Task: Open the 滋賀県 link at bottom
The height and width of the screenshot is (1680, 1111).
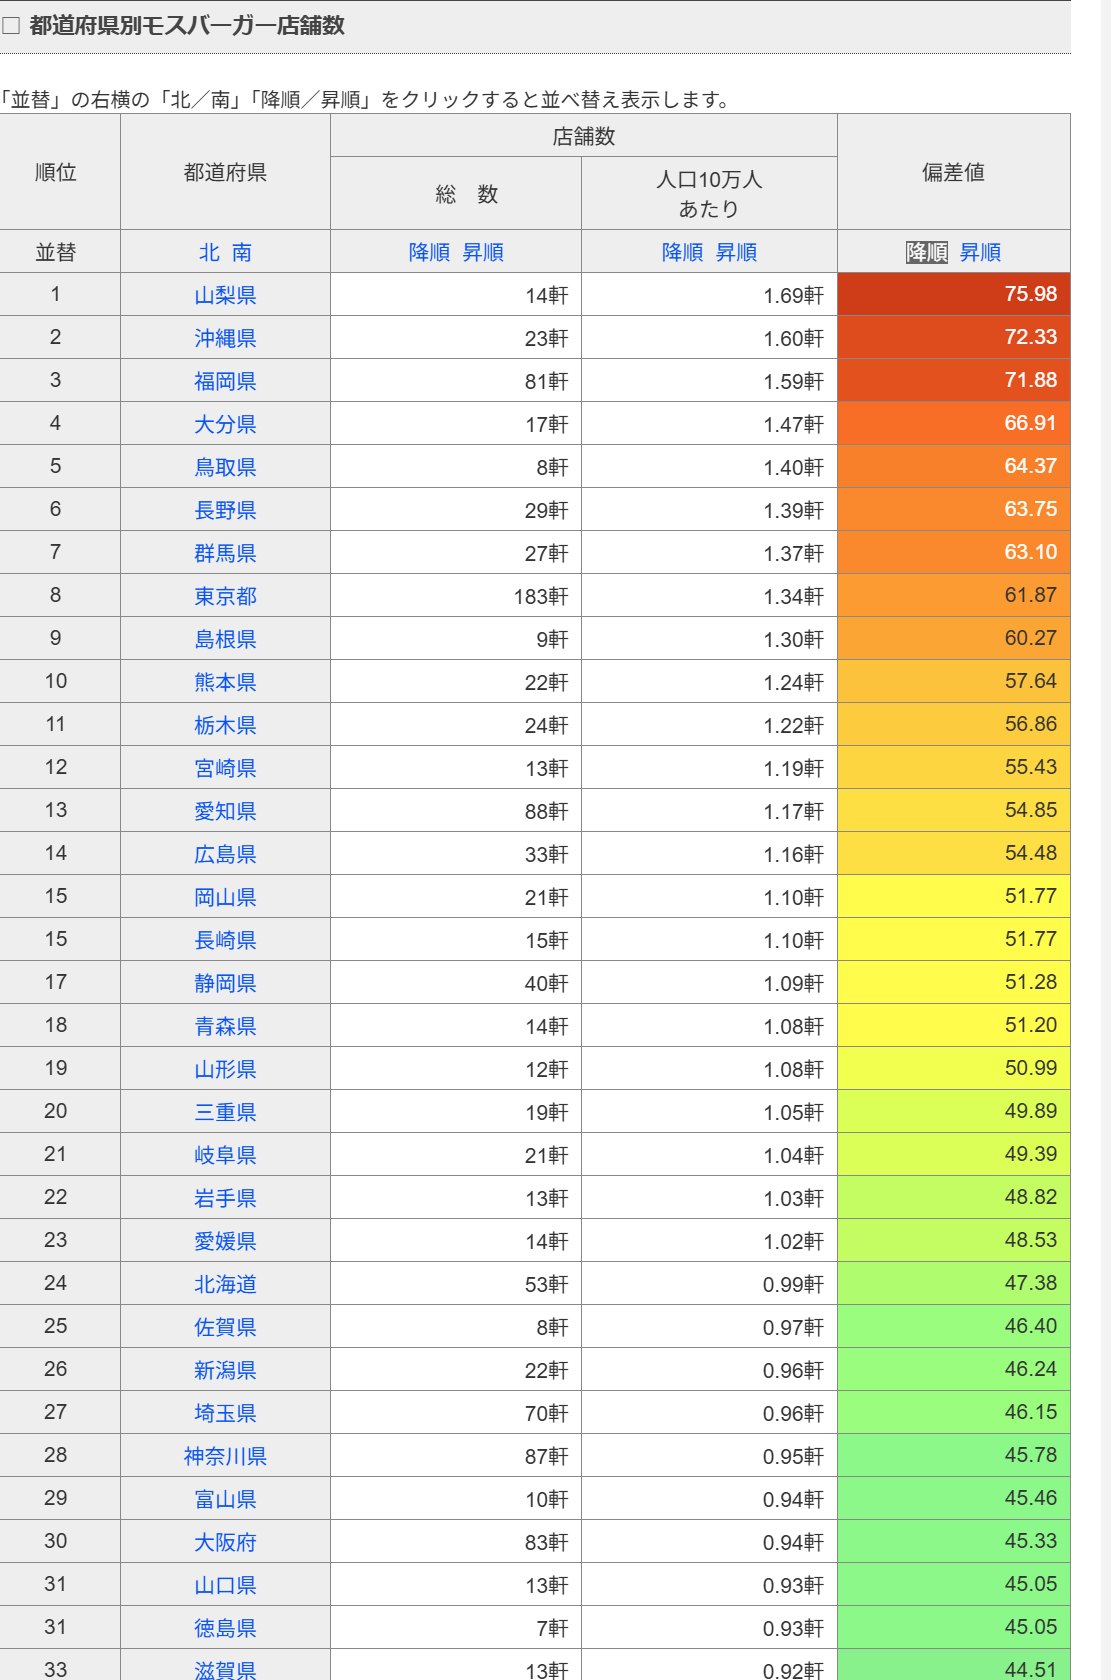Action: (x=225, y=1670)
